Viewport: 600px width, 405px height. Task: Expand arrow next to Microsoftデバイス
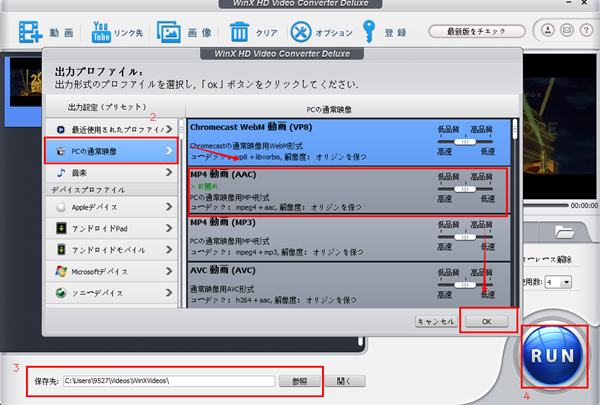[x=169, y=271]
